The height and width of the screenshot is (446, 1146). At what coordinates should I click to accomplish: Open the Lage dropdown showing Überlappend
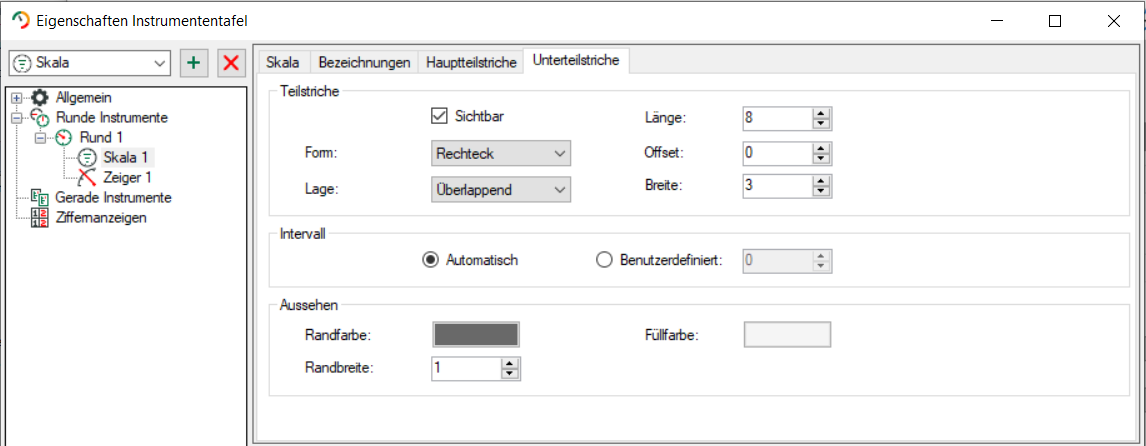click(x=500, y=188)
